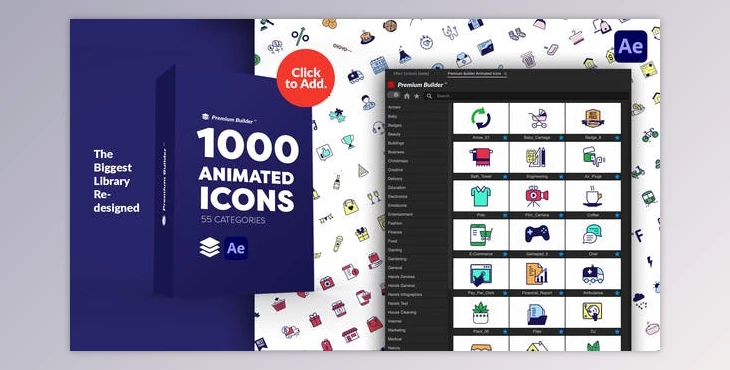Show favorites with the toolbar star icon

(417, 96)
